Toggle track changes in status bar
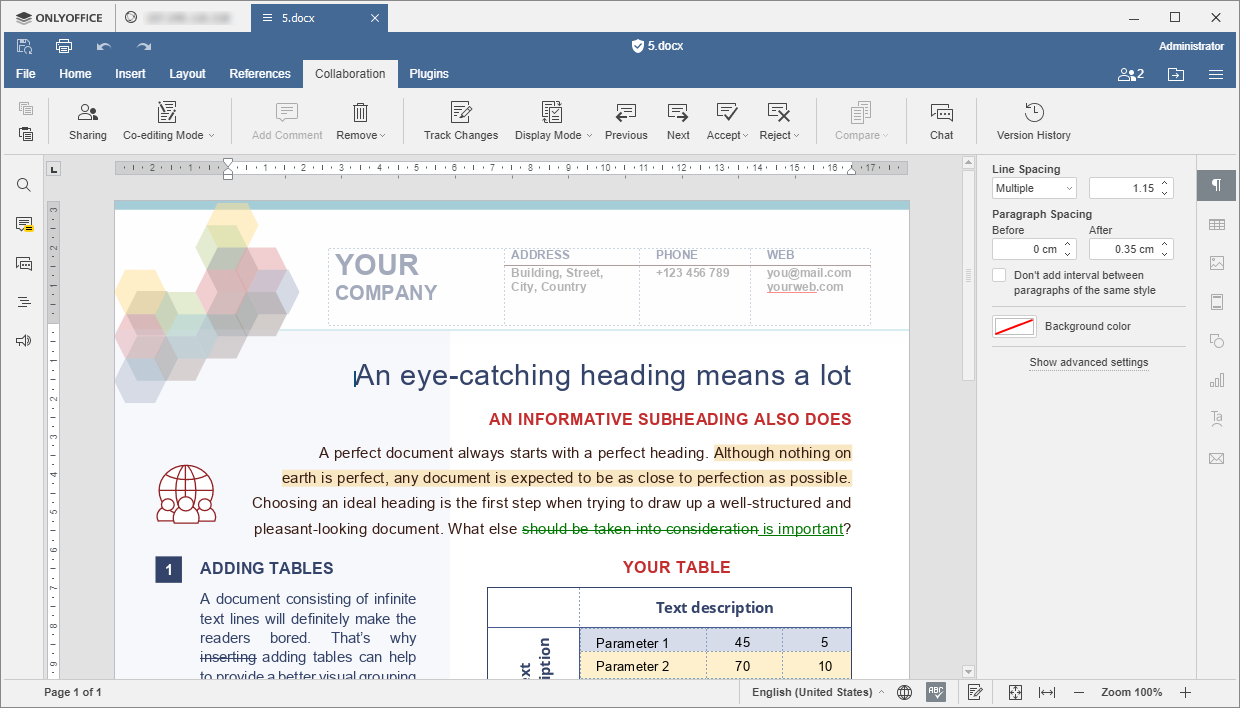Viewport: 1240px width, 708px height. [975, 692]
